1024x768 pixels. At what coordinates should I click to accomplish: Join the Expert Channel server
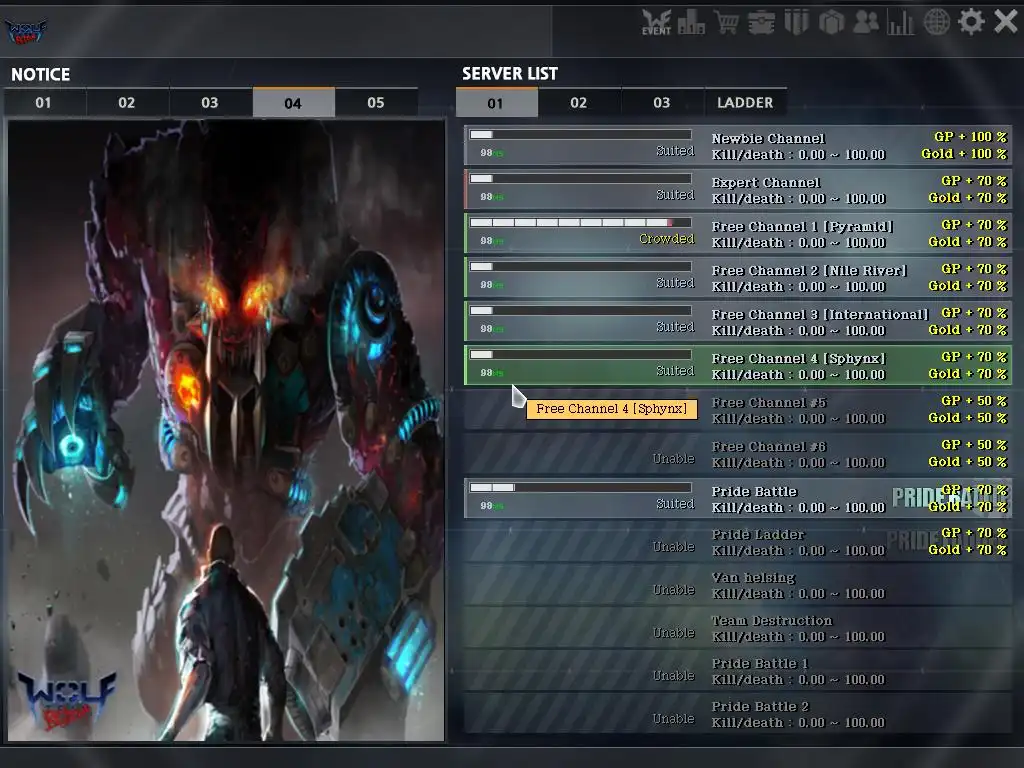click(738, 189)
